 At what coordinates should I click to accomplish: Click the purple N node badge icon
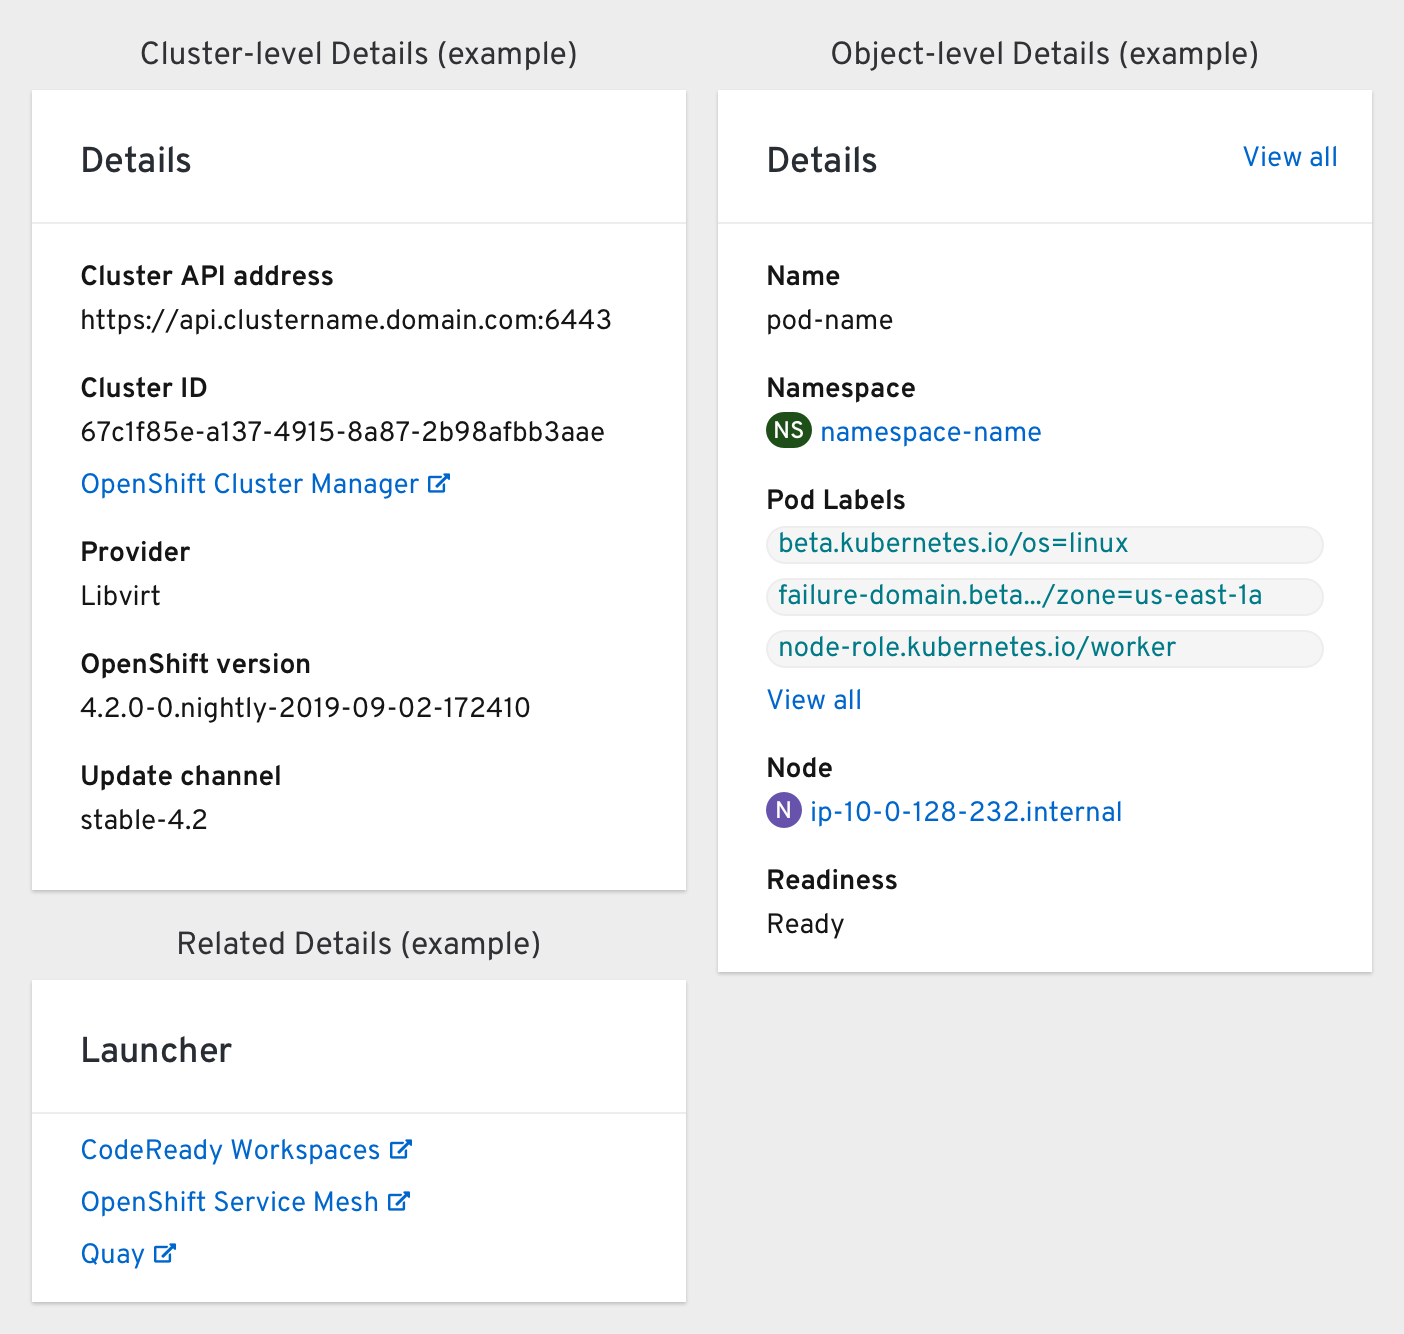coord(784,810)
